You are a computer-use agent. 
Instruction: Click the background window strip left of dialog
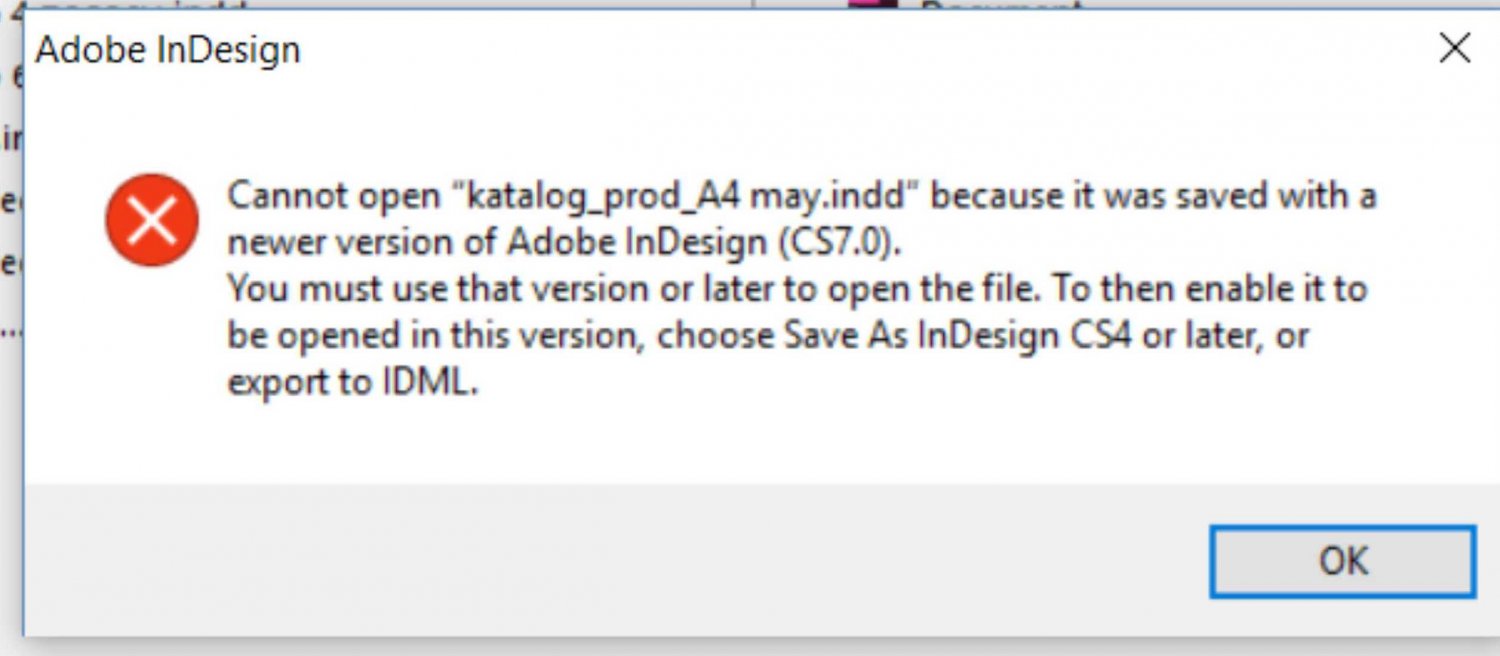[11, 300]
